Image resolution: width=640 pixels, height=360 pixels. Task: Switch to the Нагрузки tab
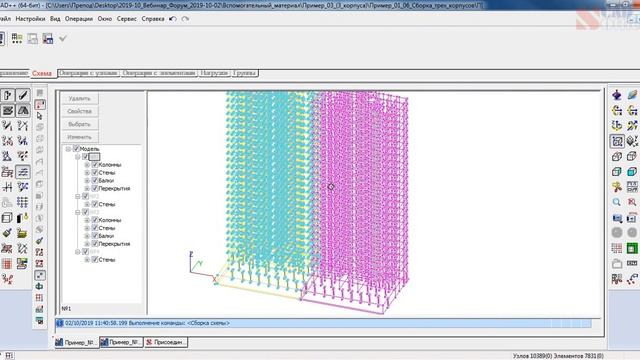click(214, 73)
